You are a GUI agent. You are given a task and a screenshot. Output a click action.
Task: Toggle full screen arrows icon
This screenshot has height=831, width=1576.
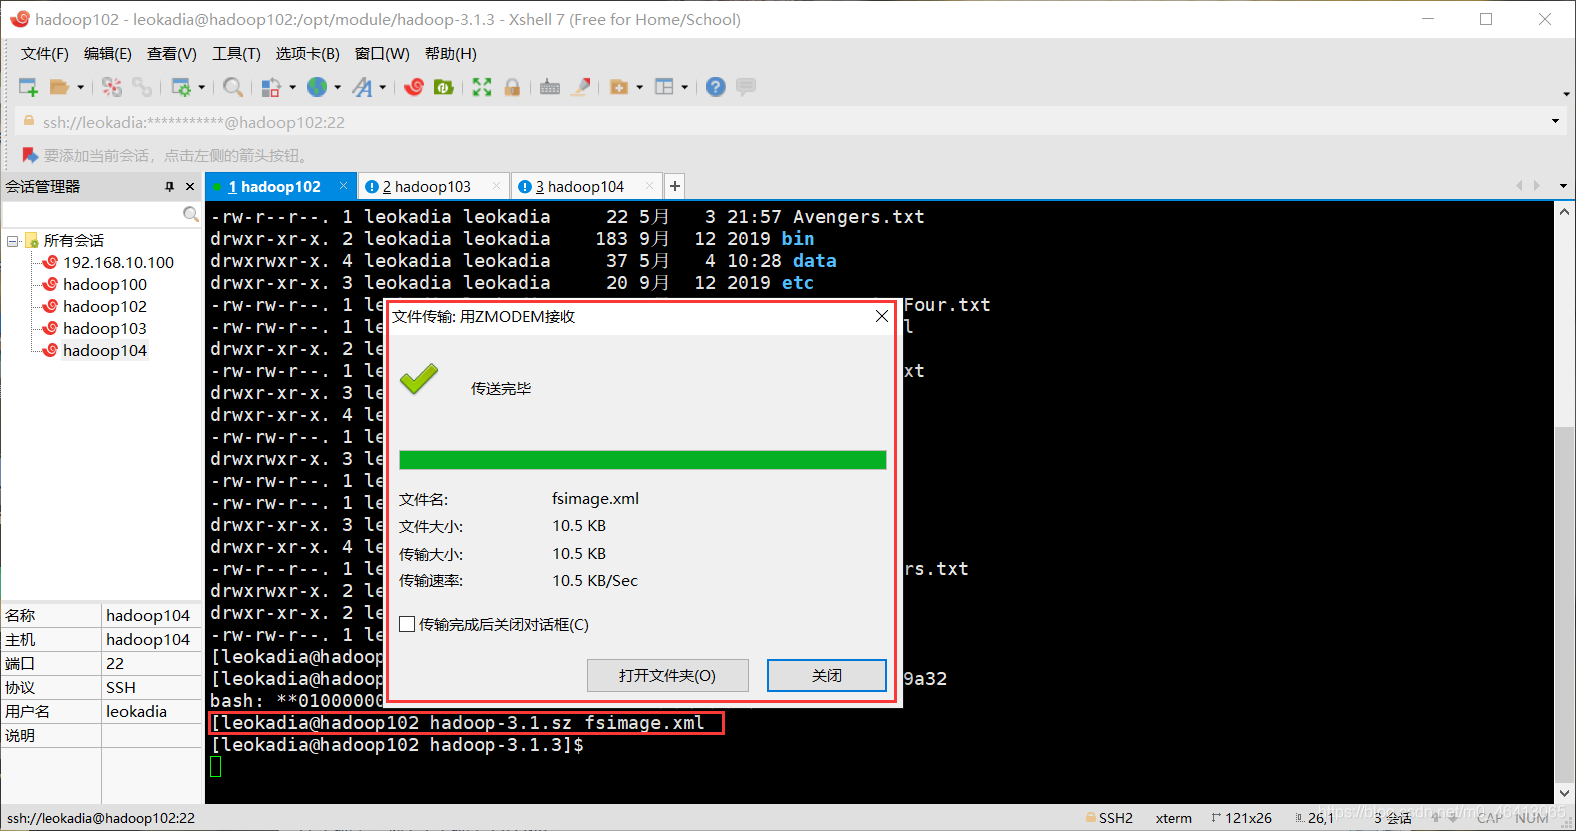pos(482,87)
